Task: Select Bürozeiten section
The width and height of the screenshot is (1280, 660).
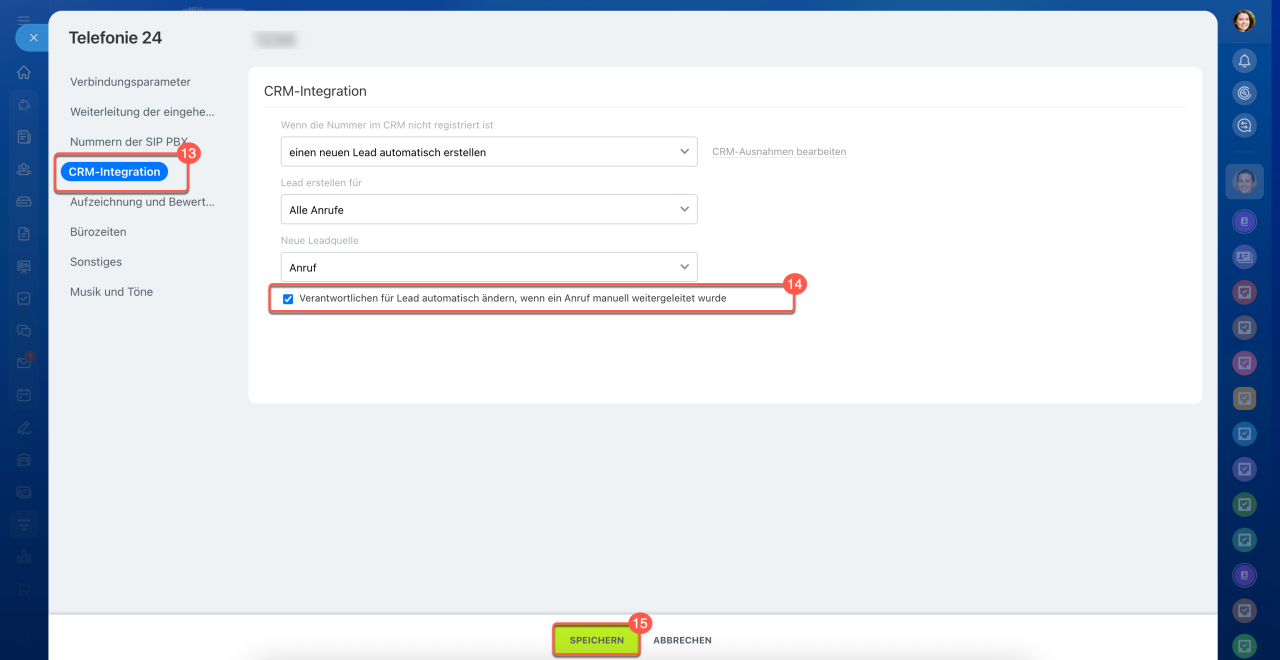Action: pos(98,232)
